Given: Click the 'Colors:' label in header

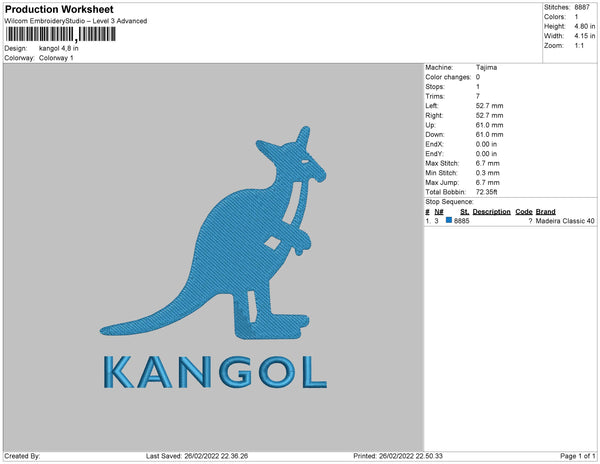Looking at the screenshot, I should pyautogui.click(x=555, y=17).
